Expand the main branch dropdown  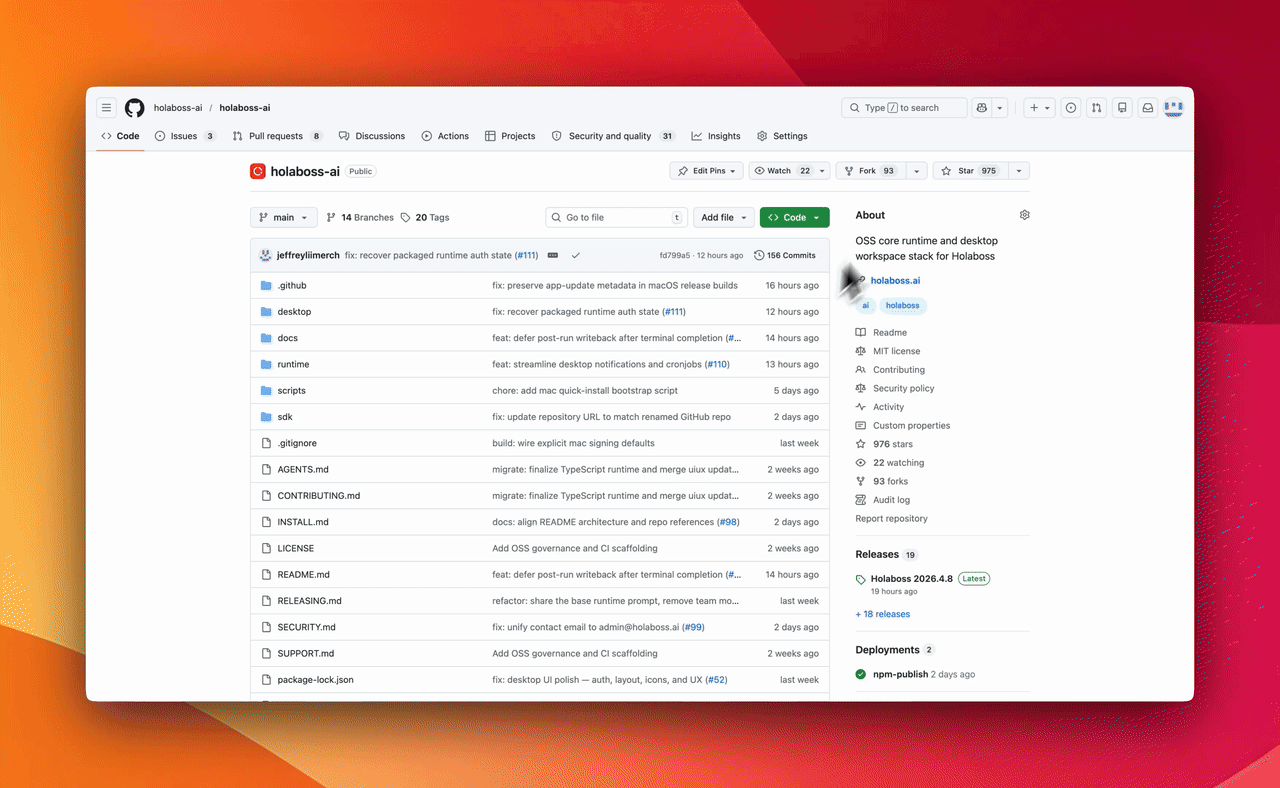(284, 217)
